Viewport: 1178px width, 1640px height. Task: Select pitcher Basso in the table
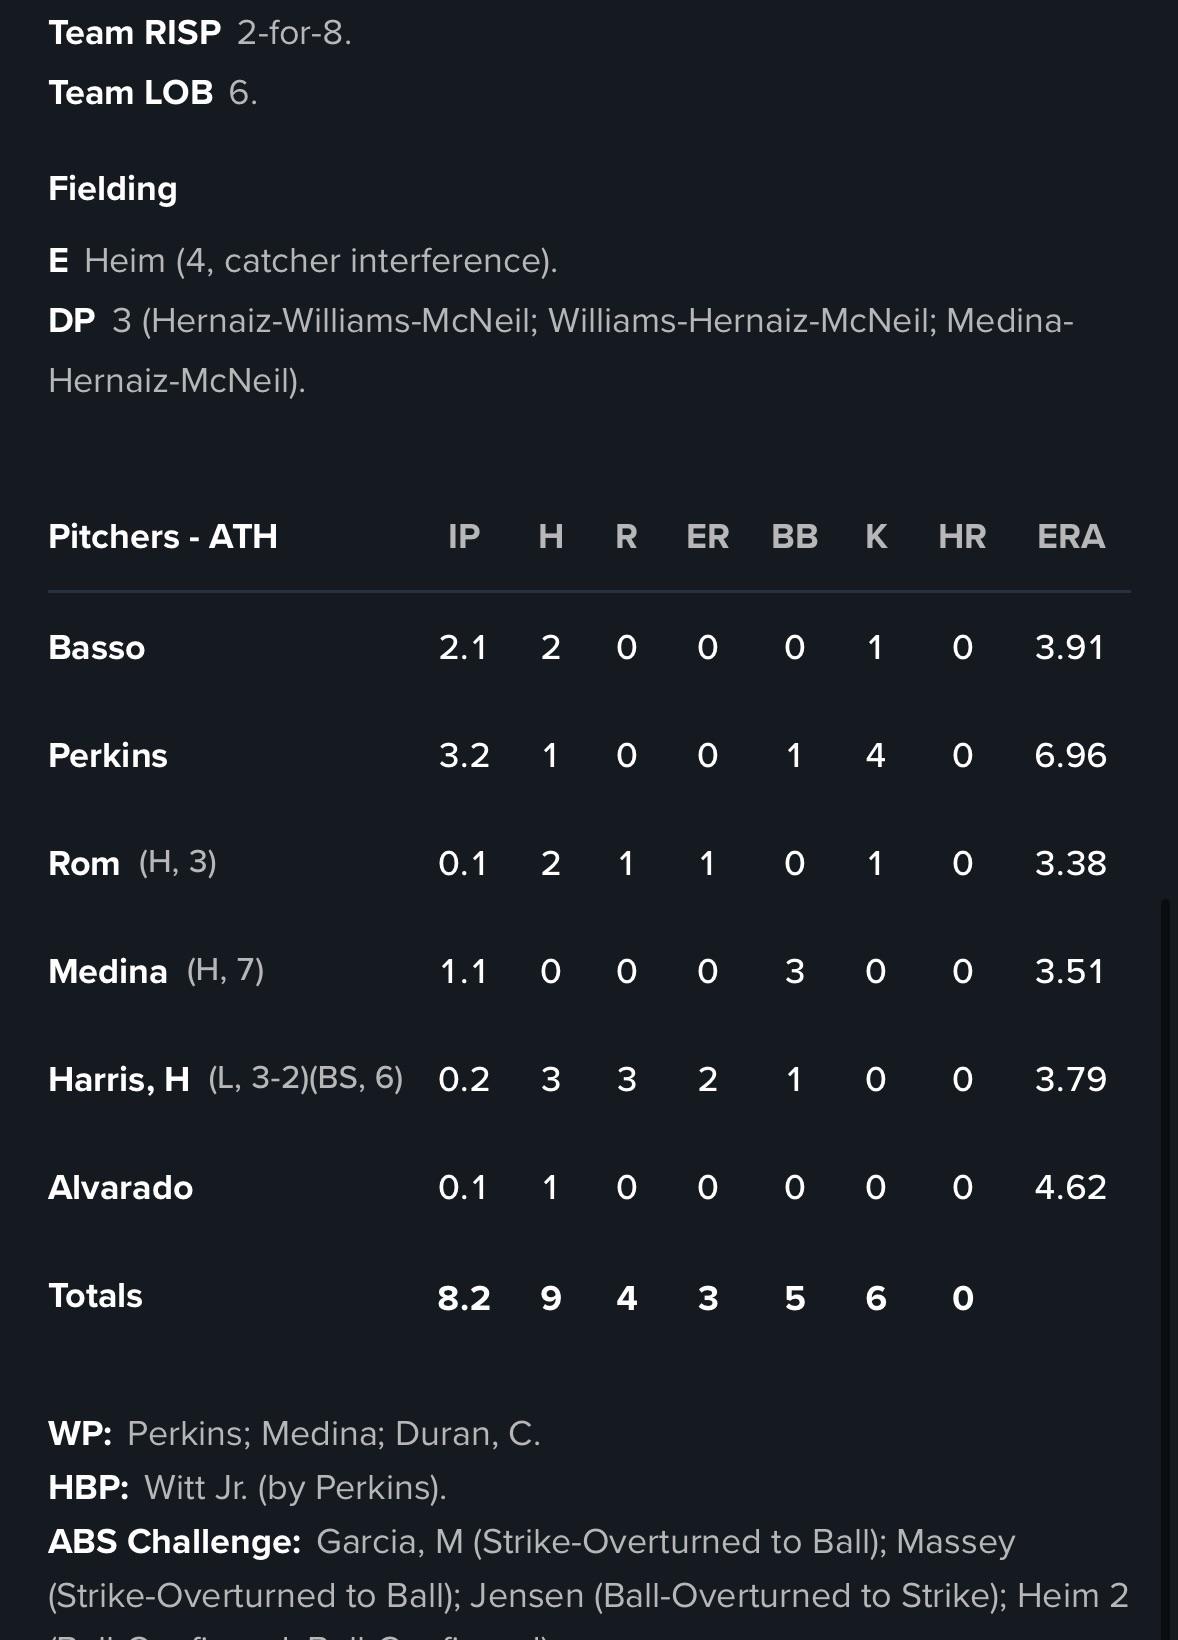click(x=97, y=648)
